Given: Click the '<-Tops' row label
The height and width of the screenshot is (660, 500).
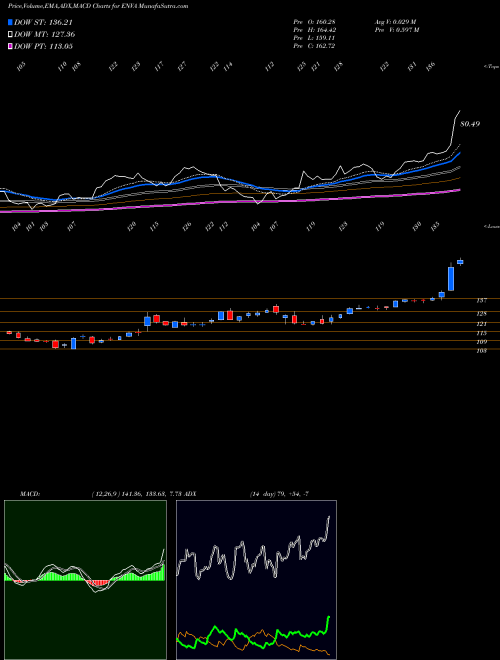Looking at the screenshot, I should click(x=491, y=67).
